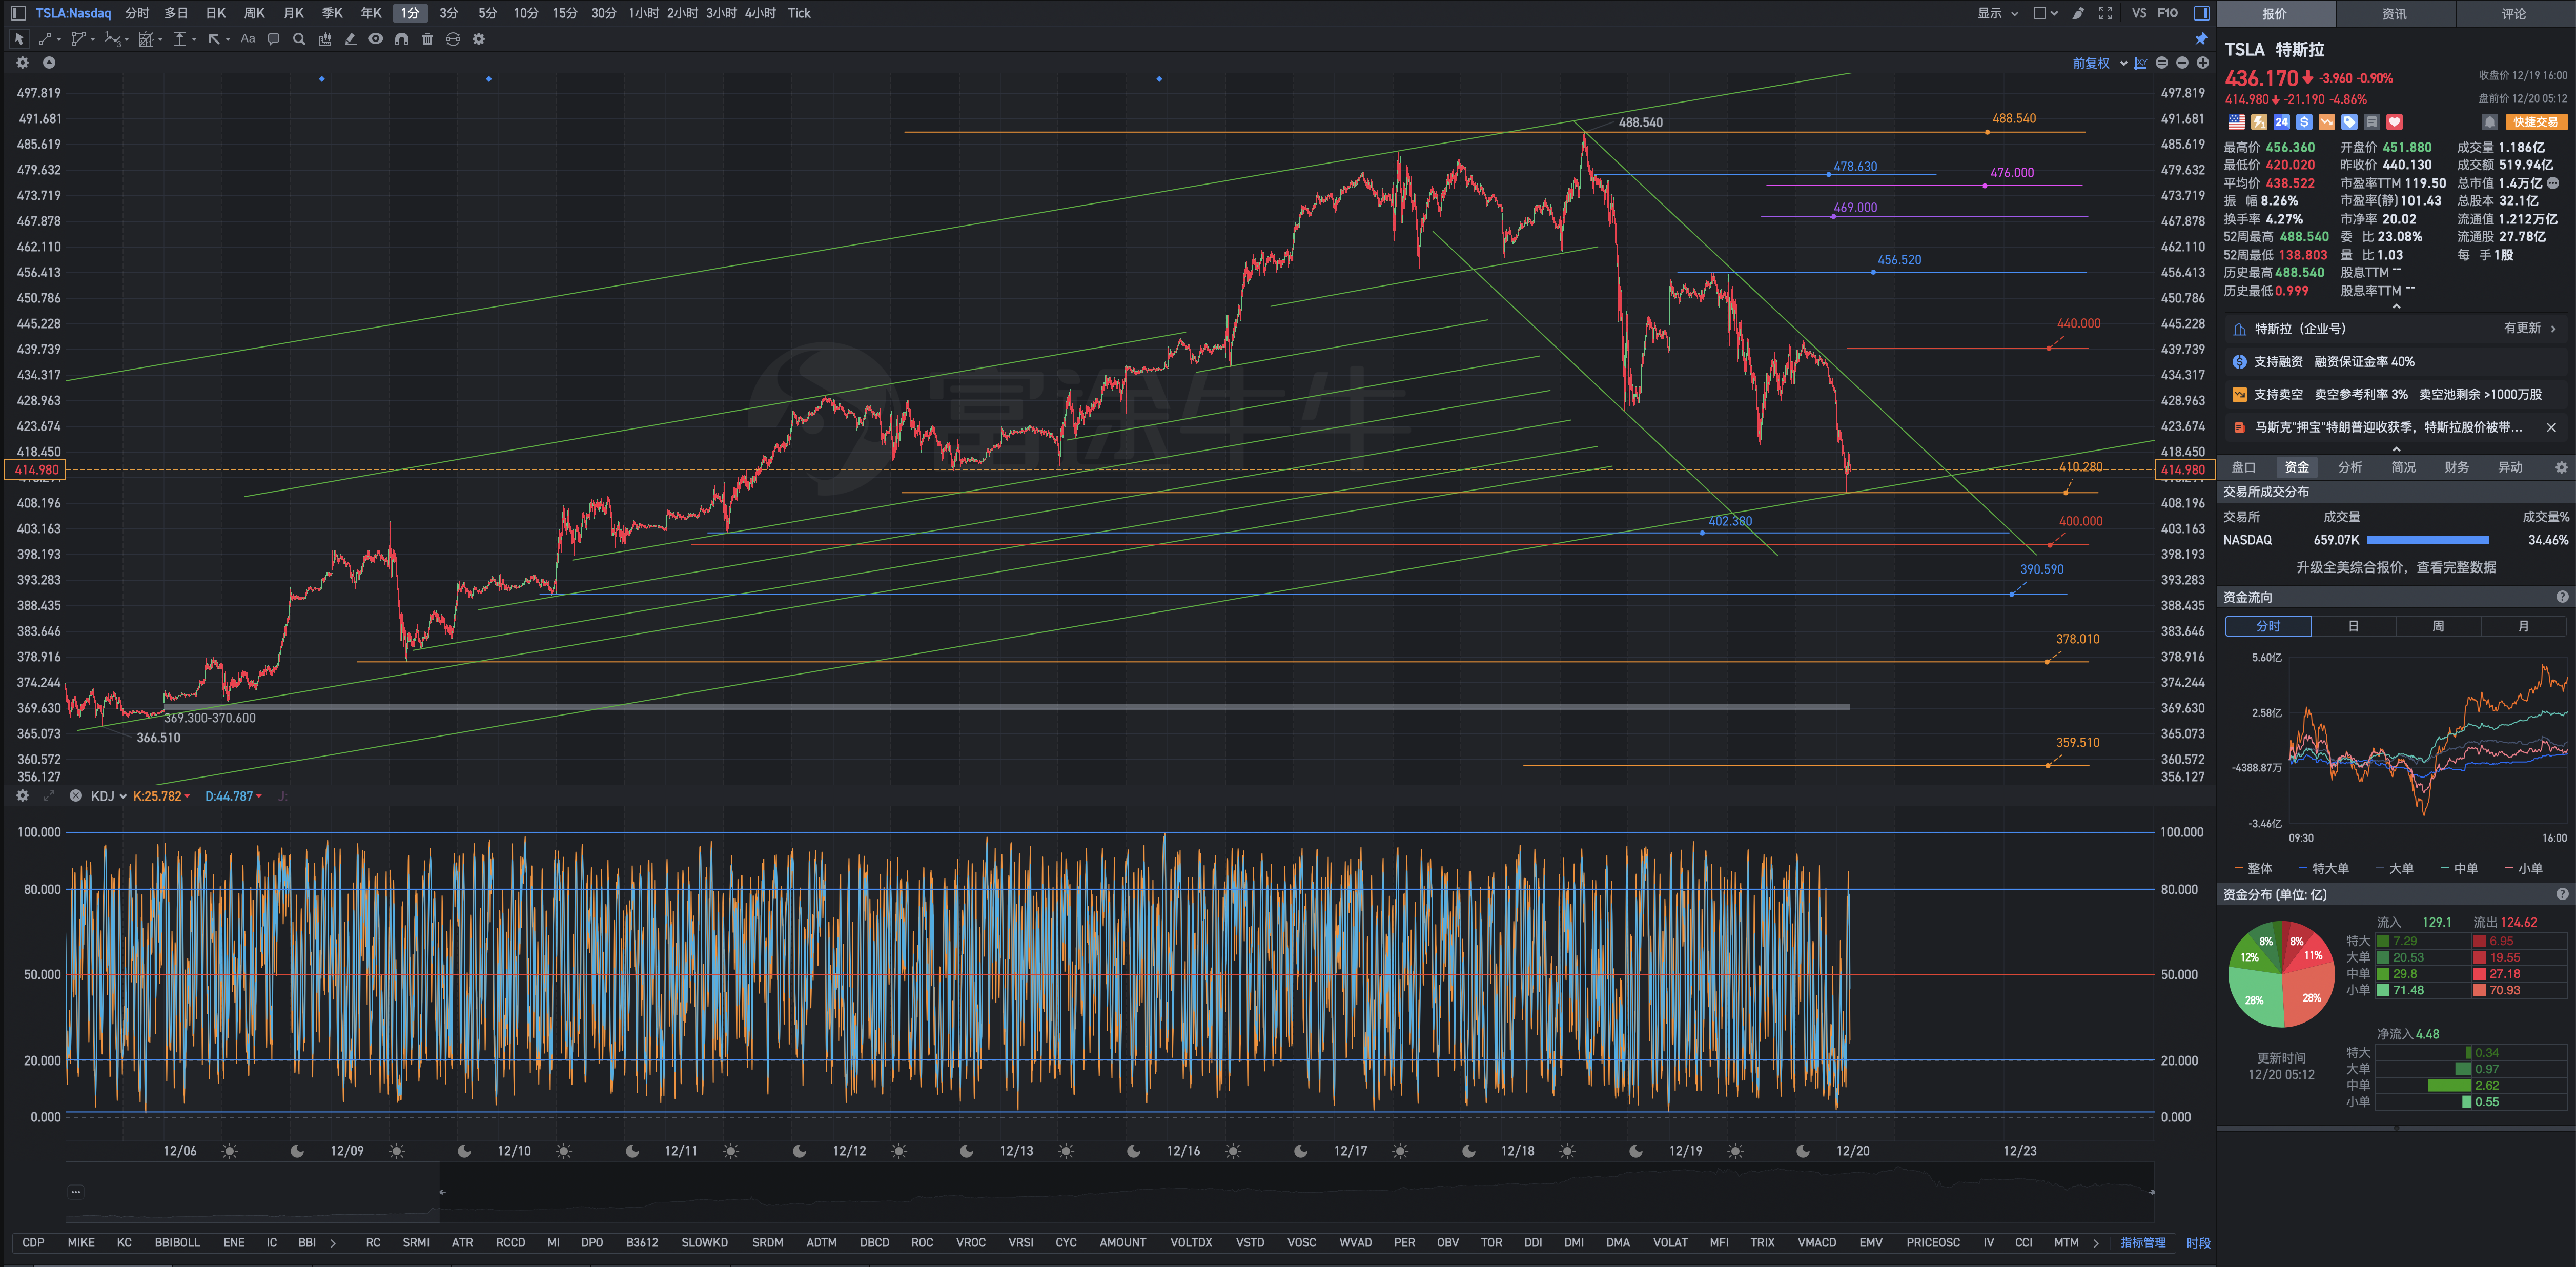2576x1267 pixels.
Task: Zoom out chart with minus icon
Action: 2182,63
